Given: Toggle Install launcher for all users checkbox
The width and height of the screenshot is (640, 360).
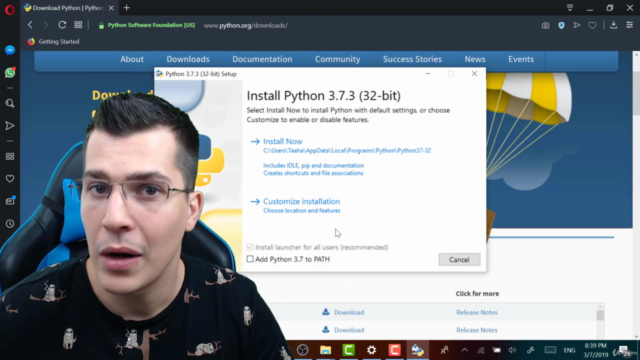Looking at the screenshot, I should point(250,247).
